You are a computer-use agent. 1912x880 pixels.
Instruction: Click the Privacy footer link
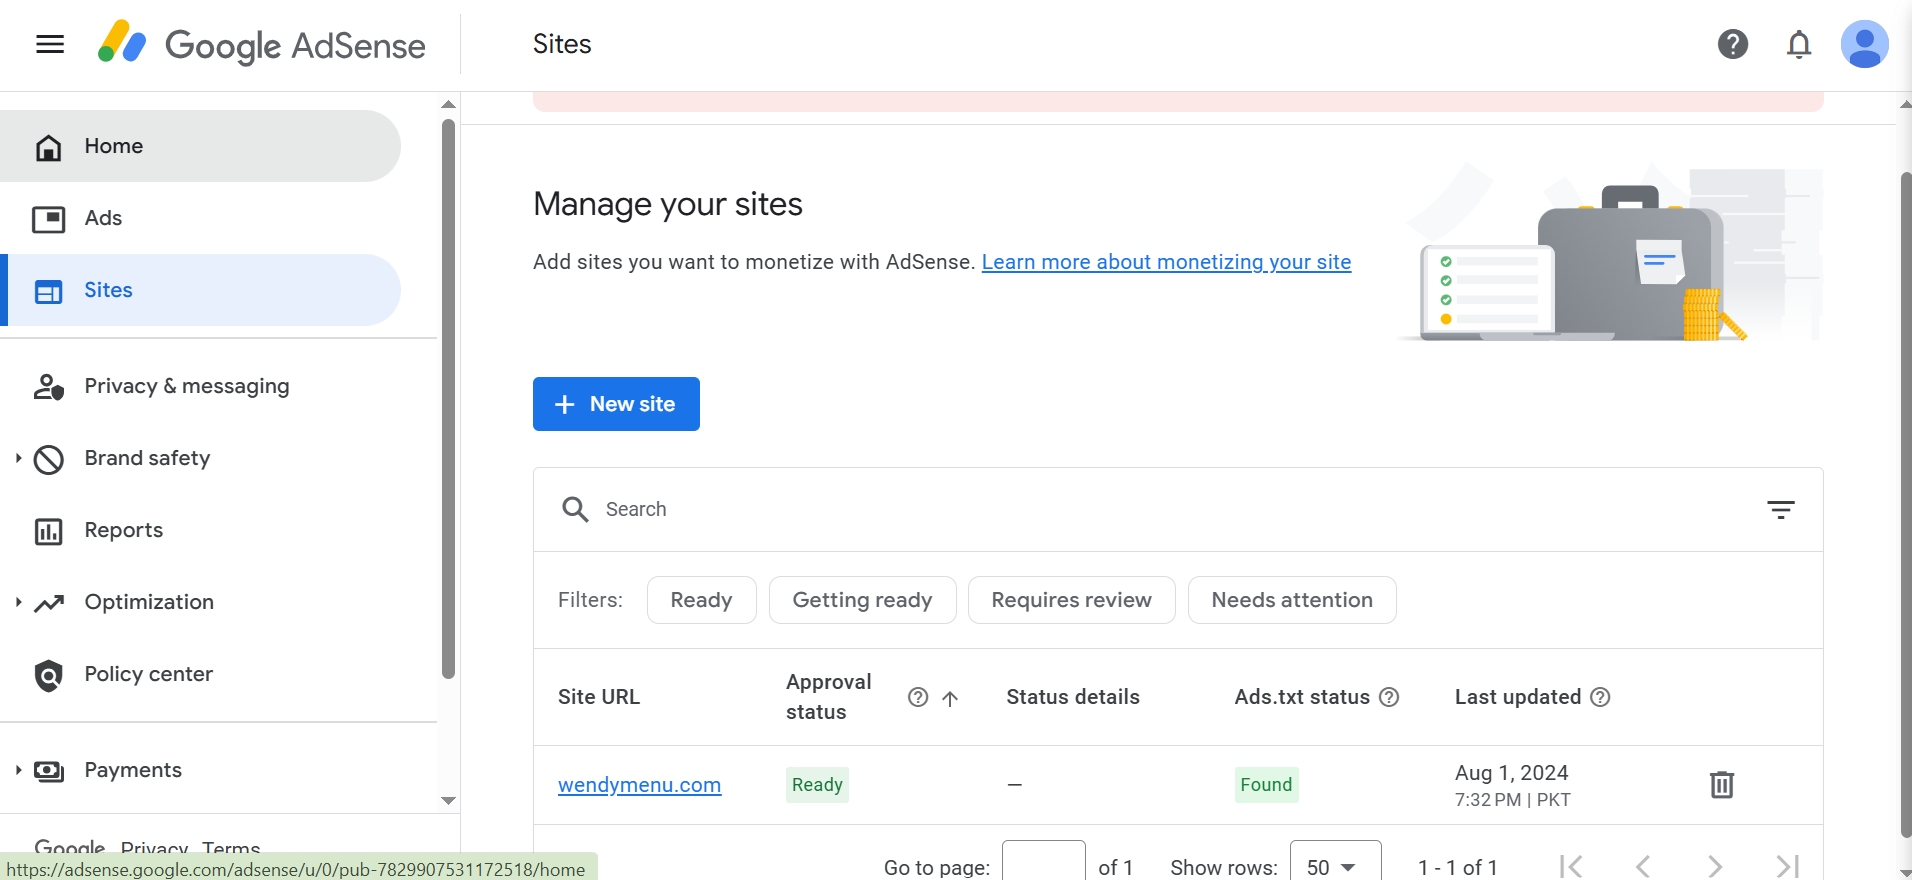[154, 848]
